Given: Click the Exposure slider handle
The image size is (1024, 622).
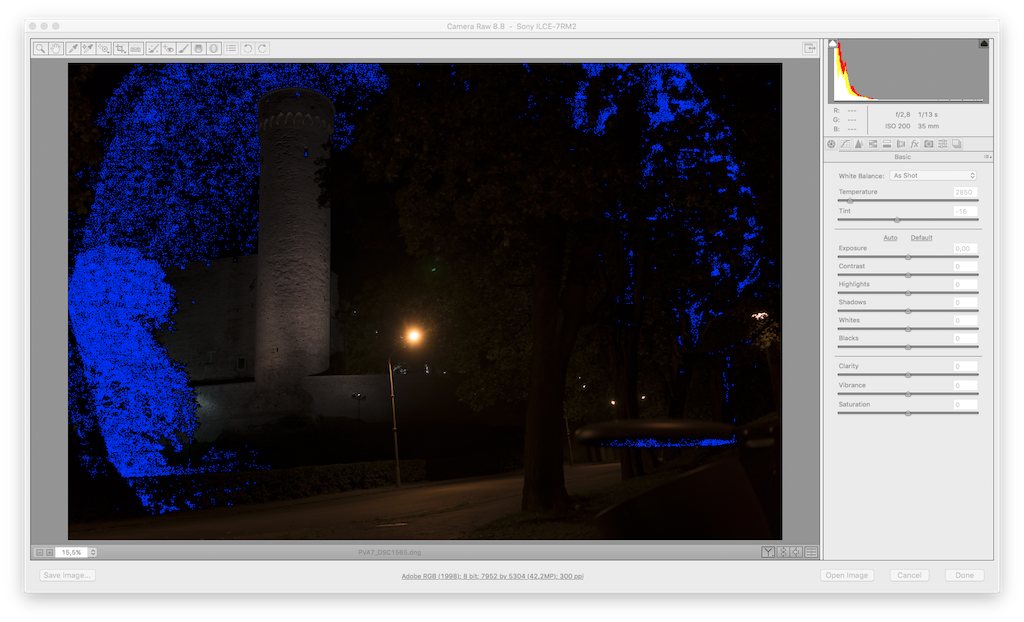Looking at the screenshot, I should click(x=908, y=257).
